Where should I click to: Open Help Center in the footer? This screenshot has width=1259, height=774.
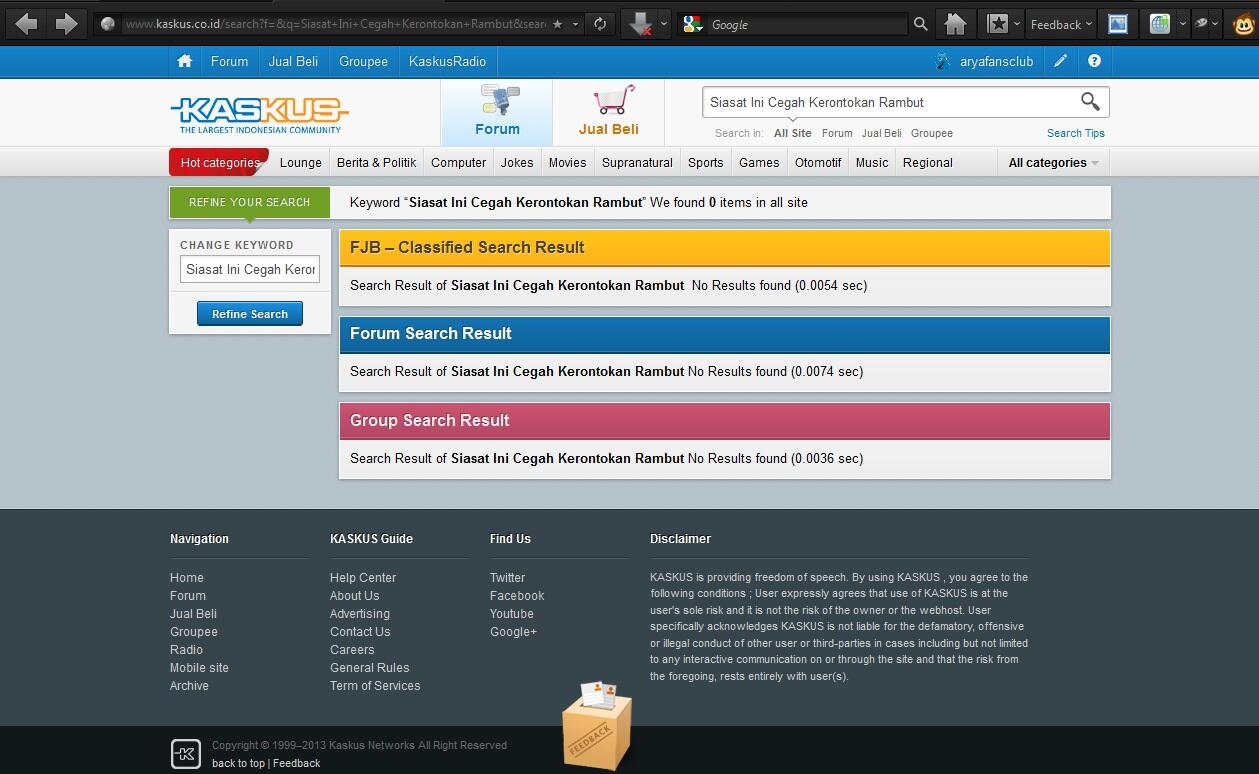[363, 577]
